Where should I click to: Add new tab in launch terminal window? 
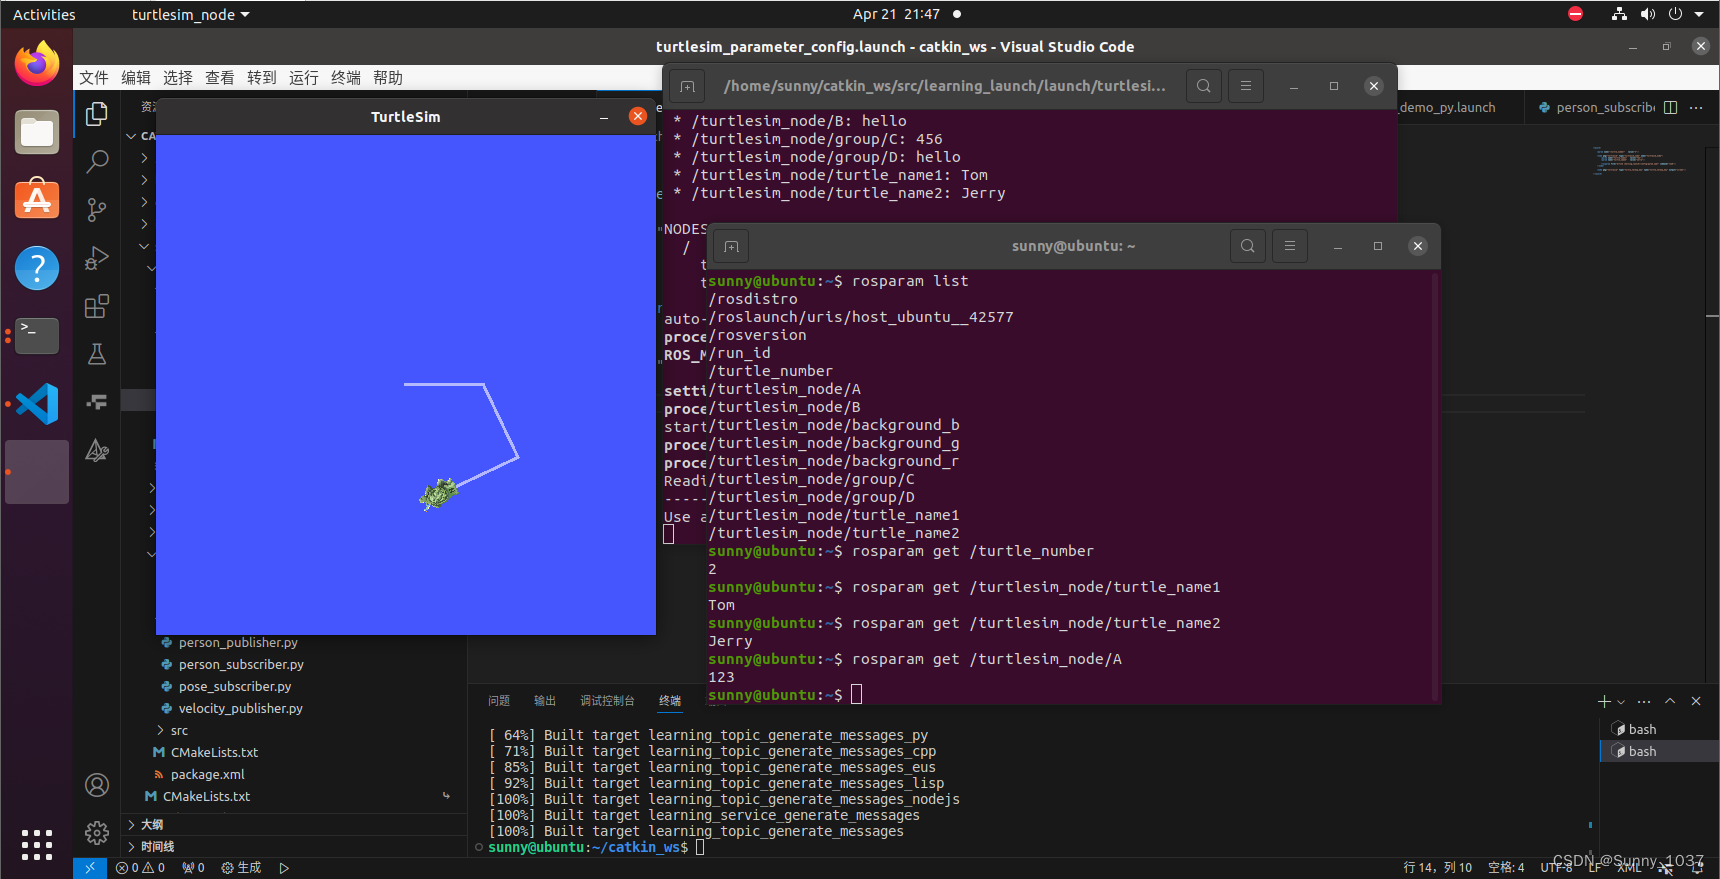687,87
